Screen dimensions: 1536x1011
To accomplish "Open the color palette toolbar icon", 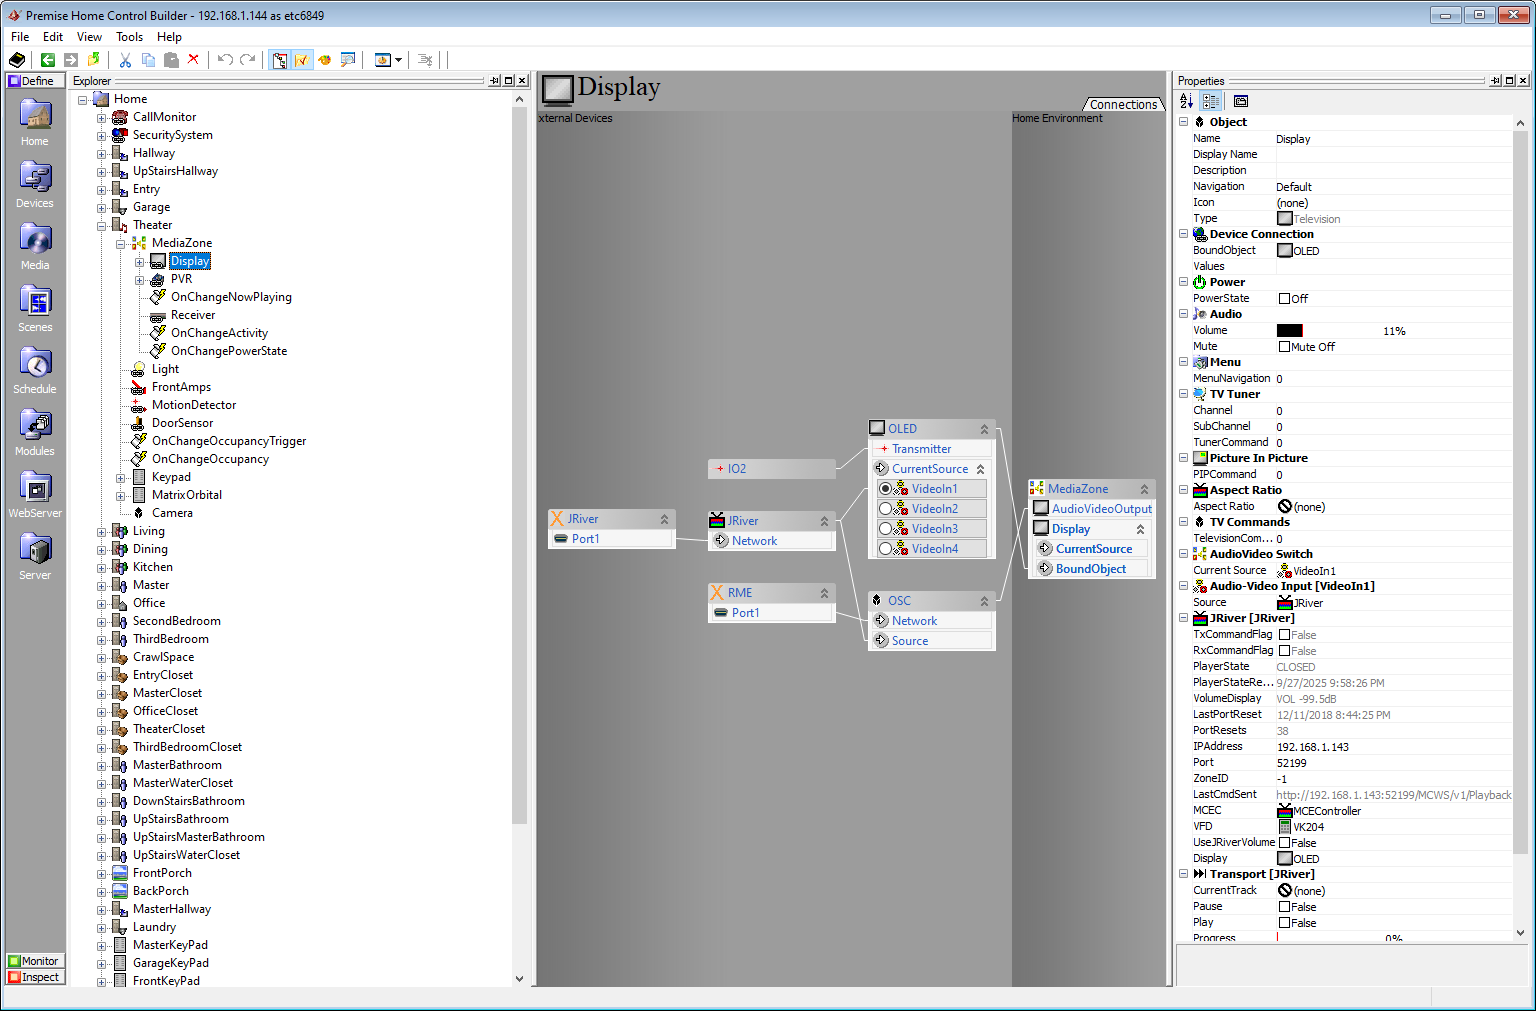I will coord(324,60).
